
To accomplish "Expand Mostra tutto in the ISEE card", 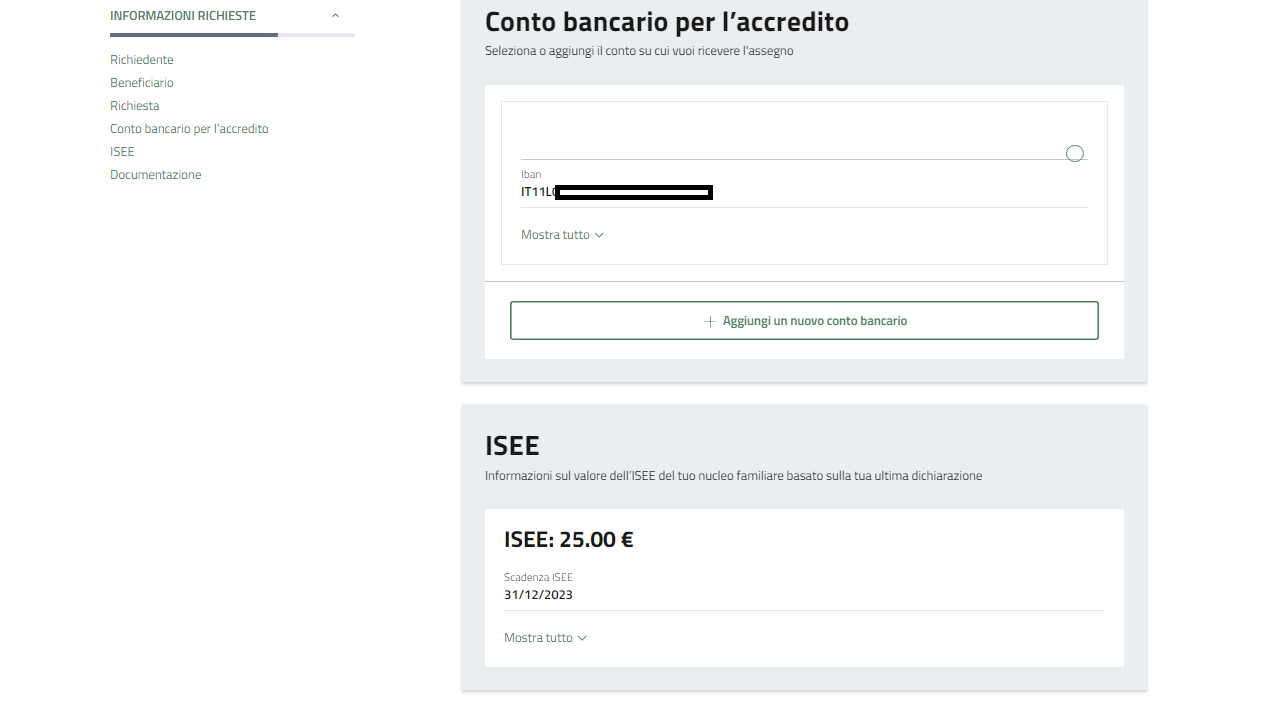I will click(x=538, y=638).
